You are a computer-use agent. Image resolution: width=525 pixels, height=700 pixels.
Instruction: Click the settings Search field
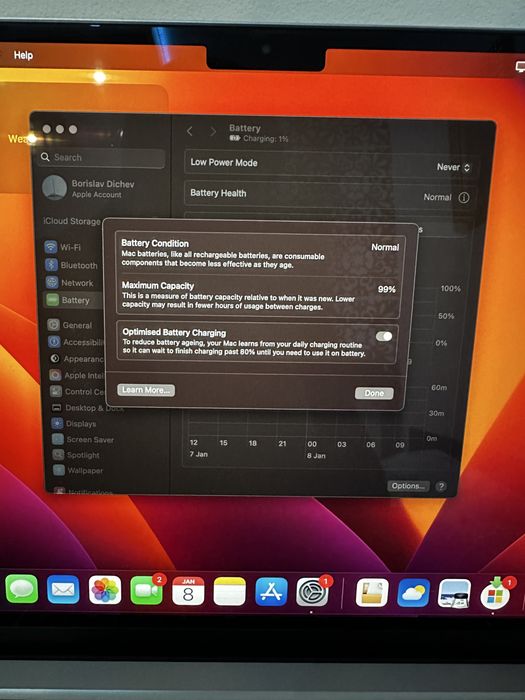click(x=101, y=158)
